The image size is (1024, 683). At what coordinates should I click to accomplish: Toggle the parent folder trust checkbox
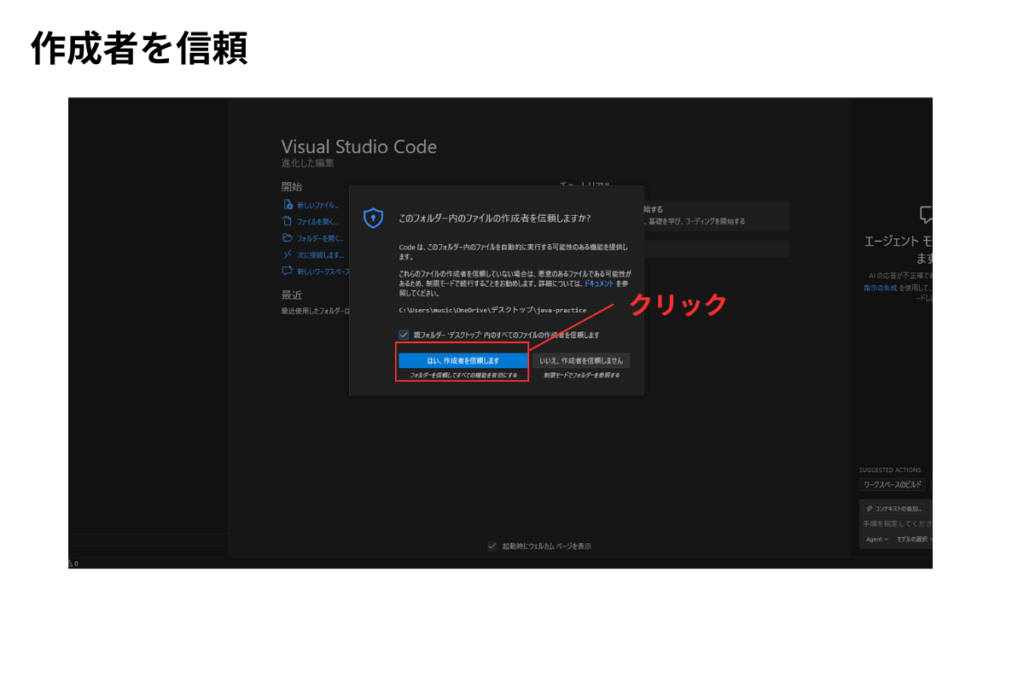point(403,335)
